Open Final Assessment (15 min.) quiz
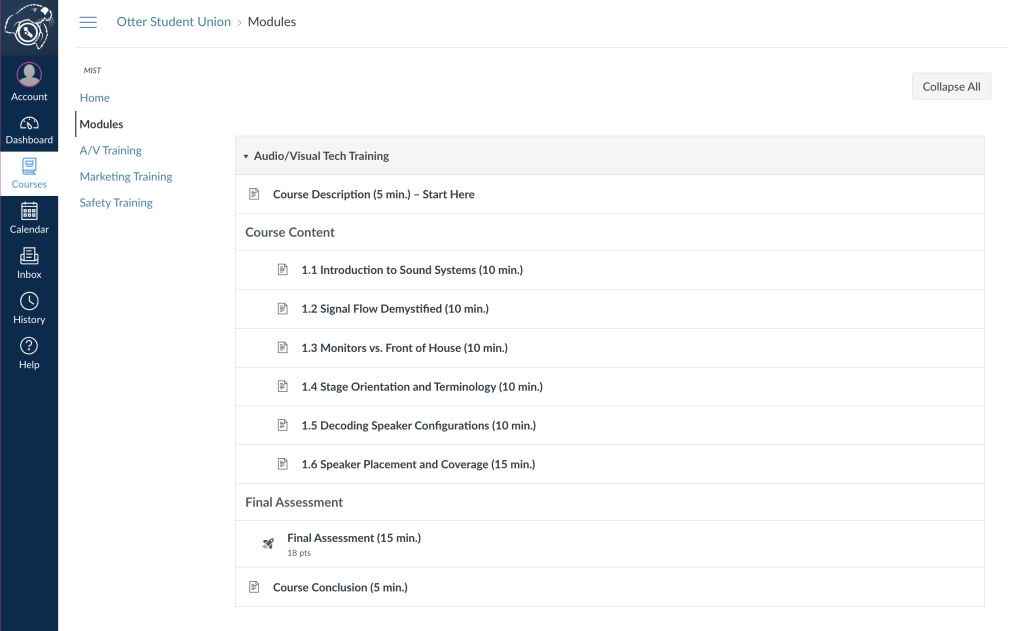This screenshot has width=1024, height=631. [354, 538]
